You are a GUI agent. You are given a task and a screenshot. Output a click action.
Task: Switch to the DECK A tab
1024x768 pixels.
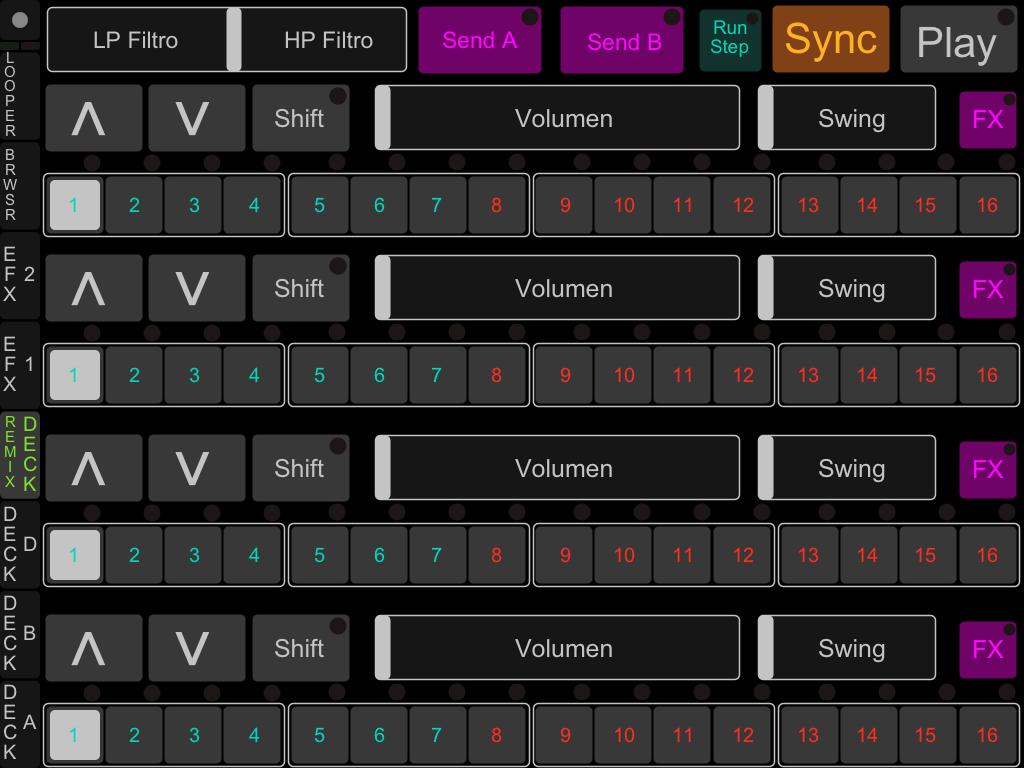20,724
